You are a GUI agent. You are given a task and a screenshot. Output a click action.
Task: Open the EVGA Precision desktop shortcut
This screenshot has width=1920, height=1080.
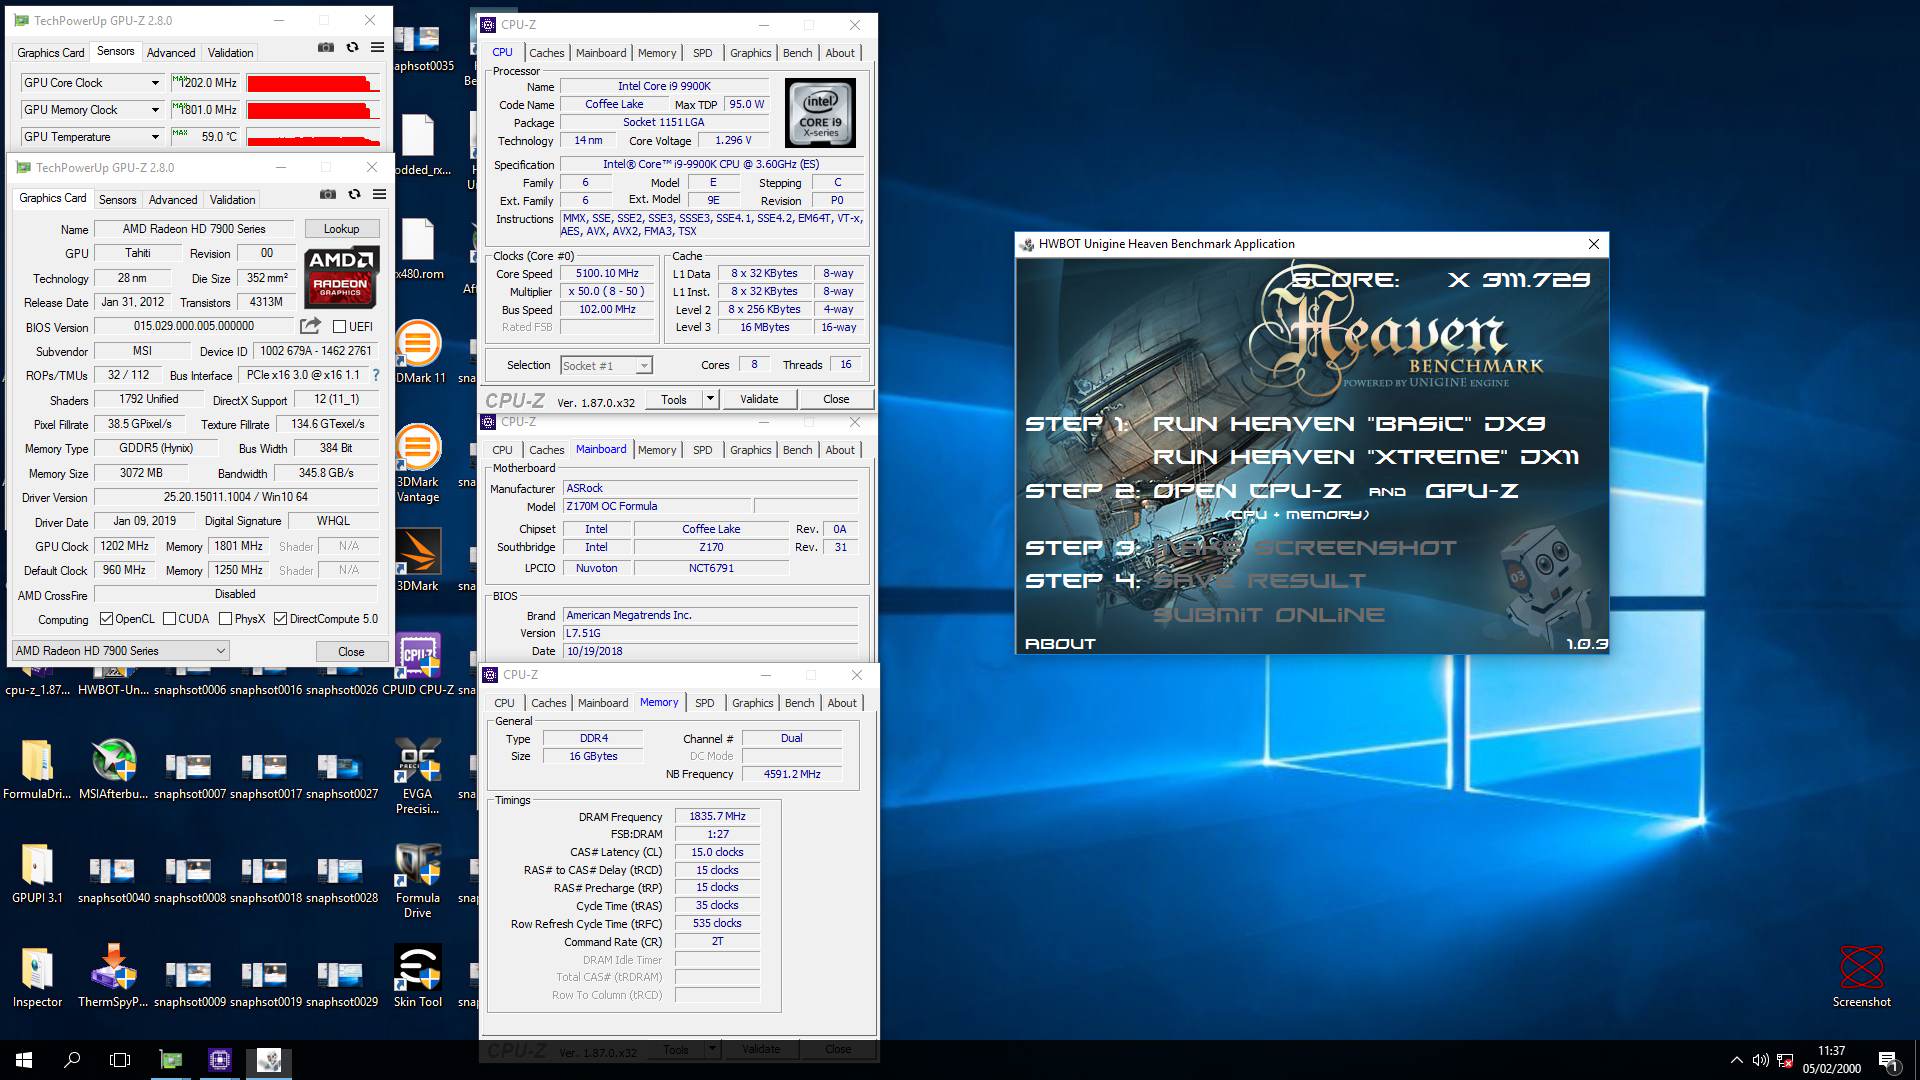(x=418, y=776)
